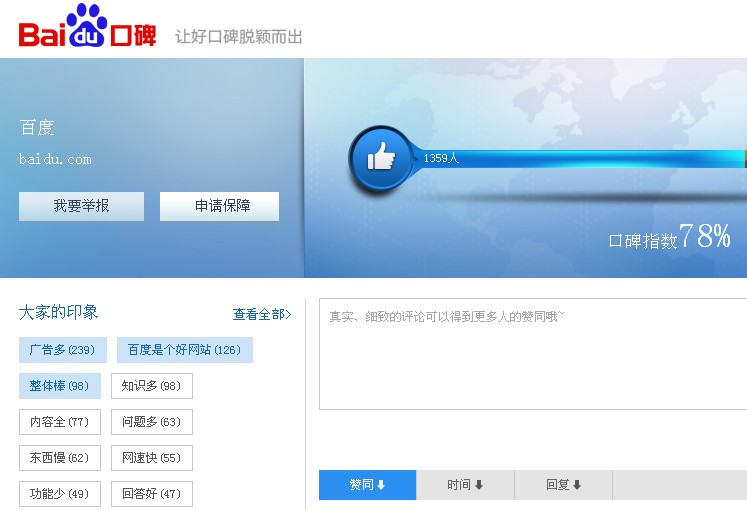Click the 我要举报 button
Viewport: 747px width, 510px height.
click(x=81, y=206)
